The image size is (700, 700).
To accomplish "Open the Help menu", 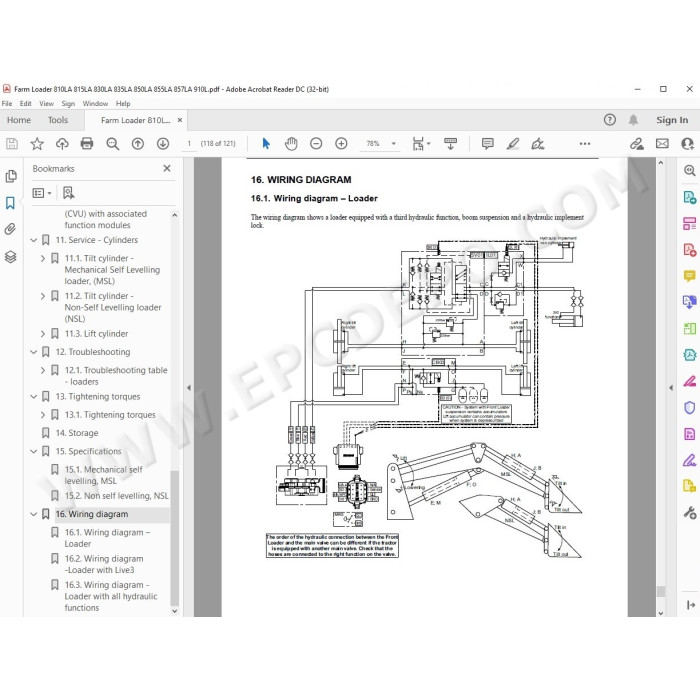I will pyautogui.click(x=123, y=104).
